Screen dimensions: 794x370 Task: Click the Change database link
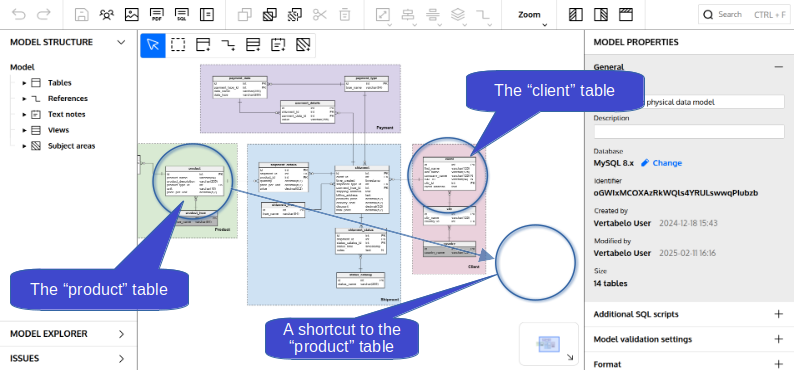coord(661,163)
